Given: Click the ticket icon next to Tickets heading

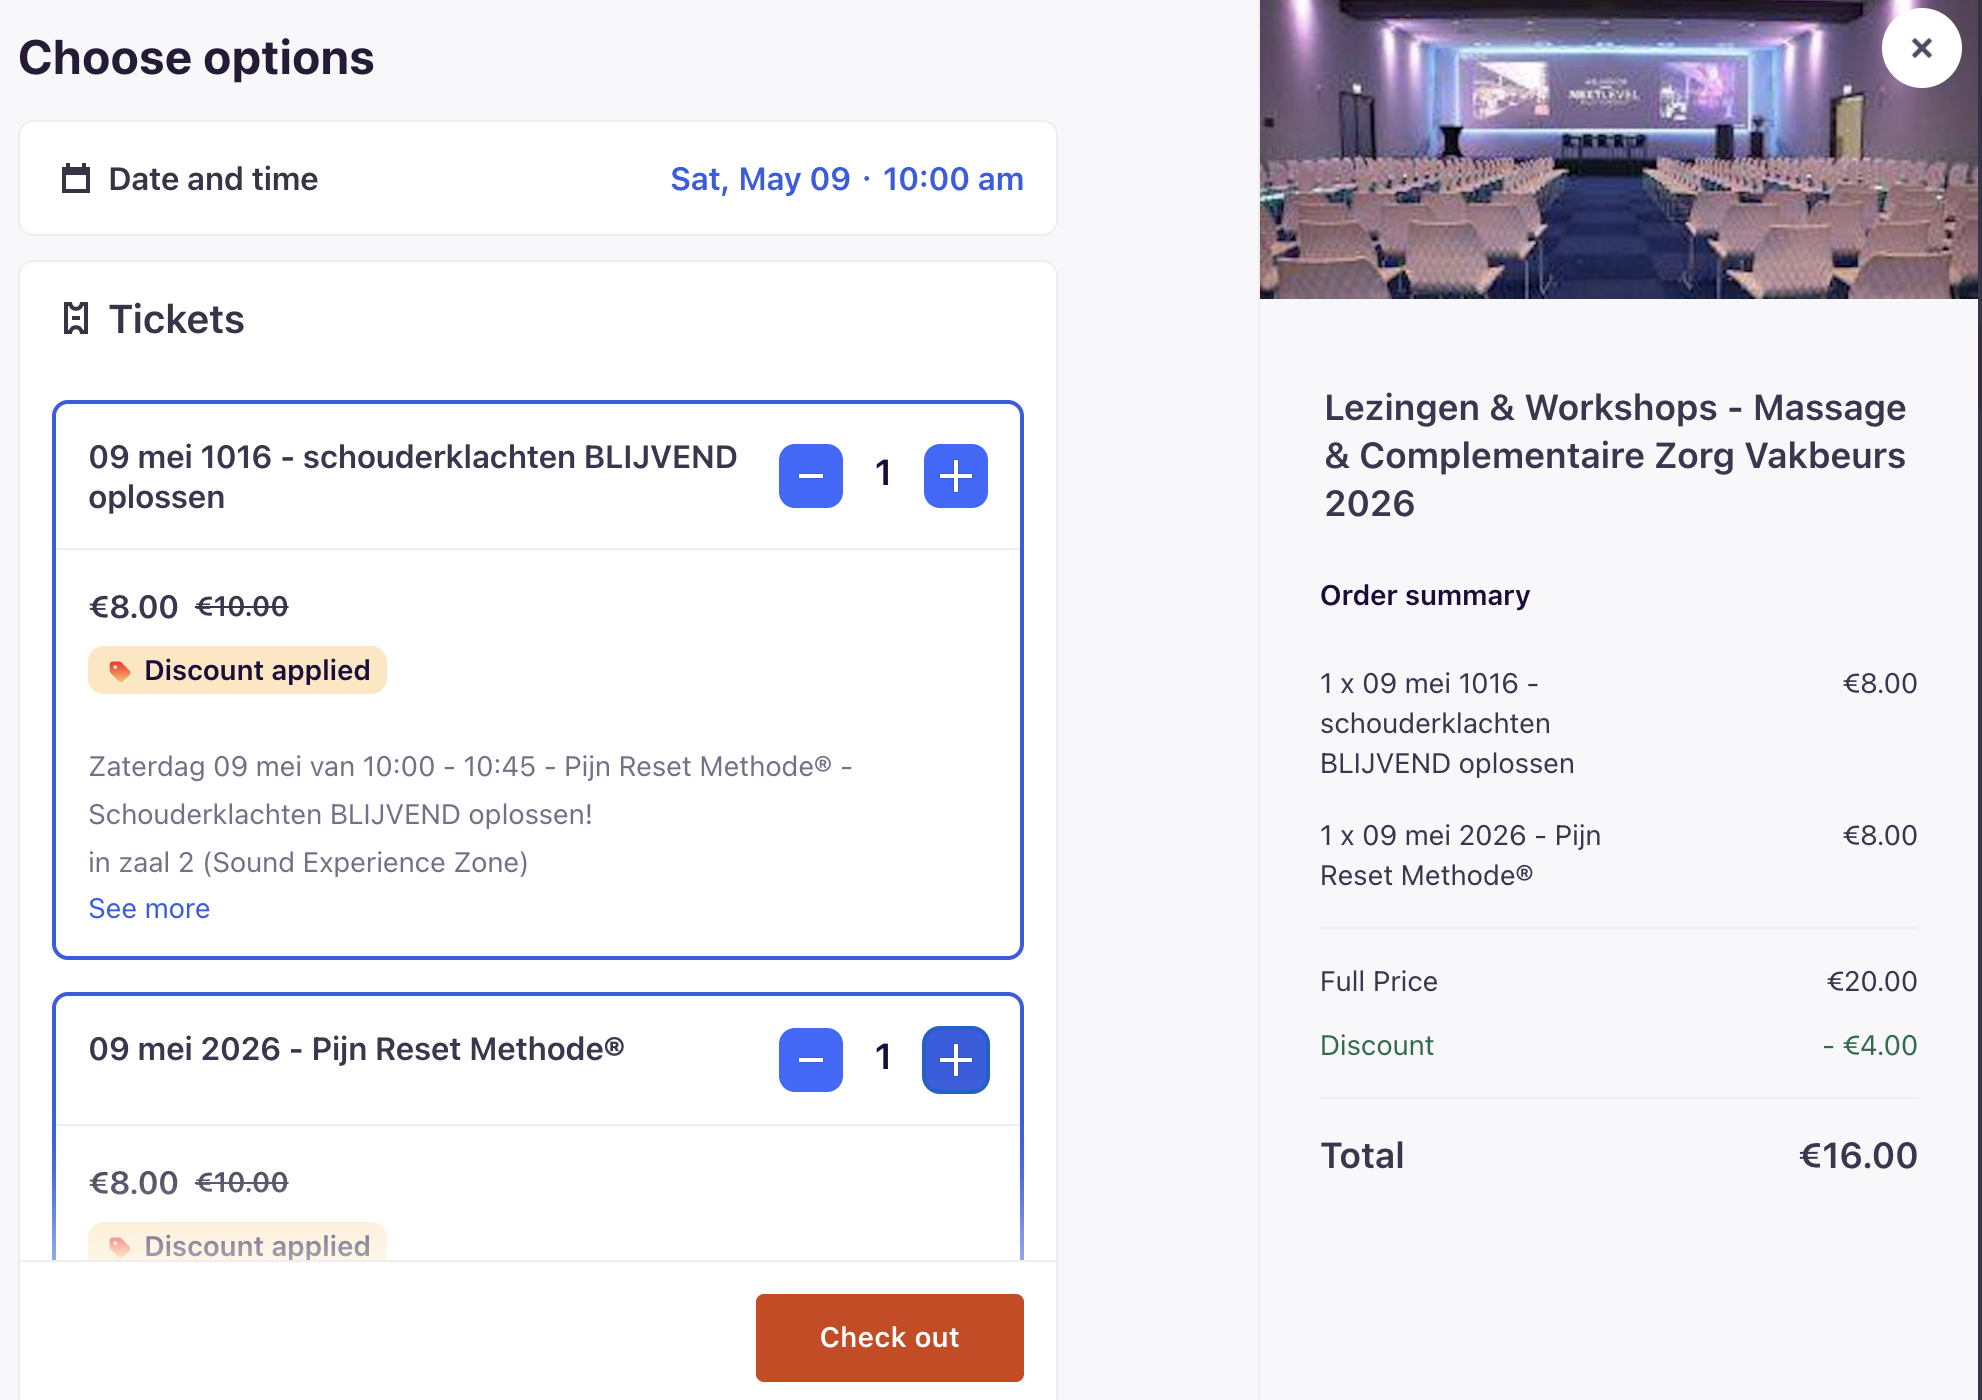Looking at the screenshot, I should pos(76,319).
